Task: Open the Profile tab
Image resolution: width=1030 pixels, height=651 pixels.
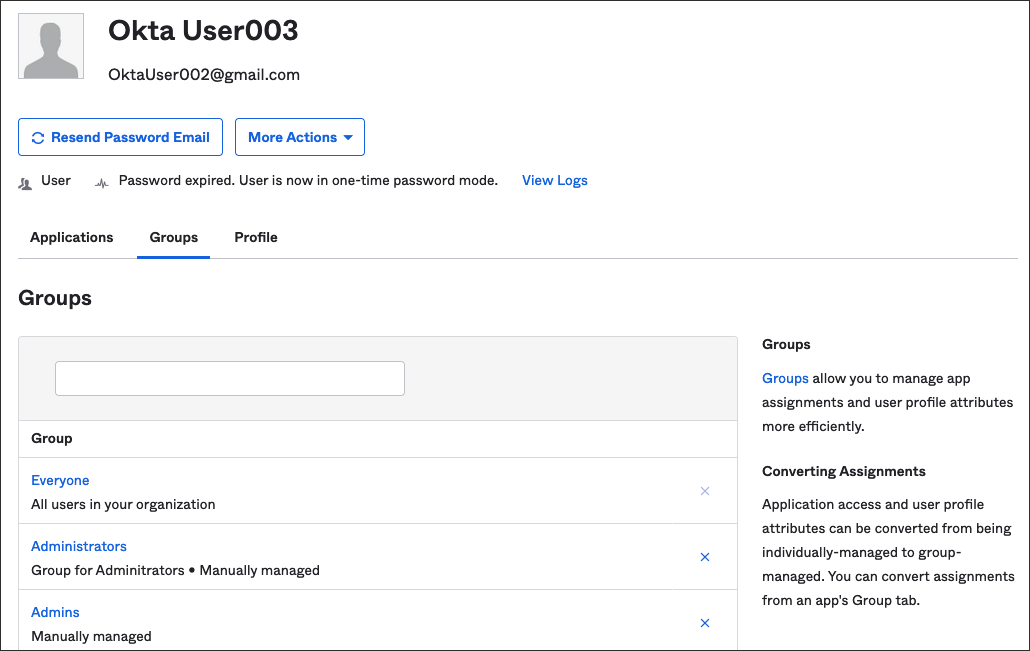Action: (x=255, y=237)
